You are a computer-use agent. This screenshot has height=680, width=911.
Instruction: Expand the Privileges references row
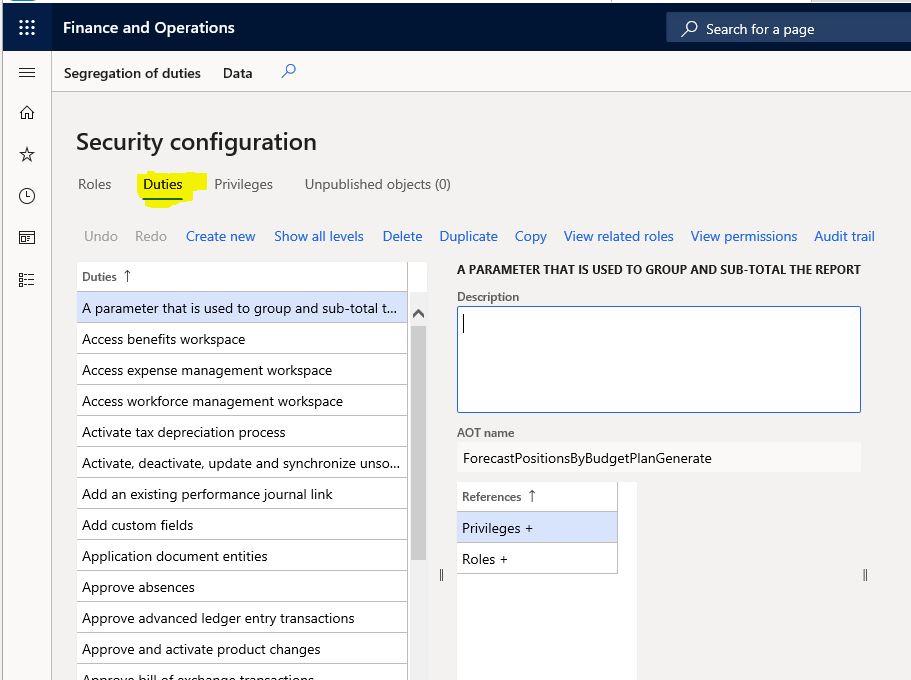[x=537, y=528]
